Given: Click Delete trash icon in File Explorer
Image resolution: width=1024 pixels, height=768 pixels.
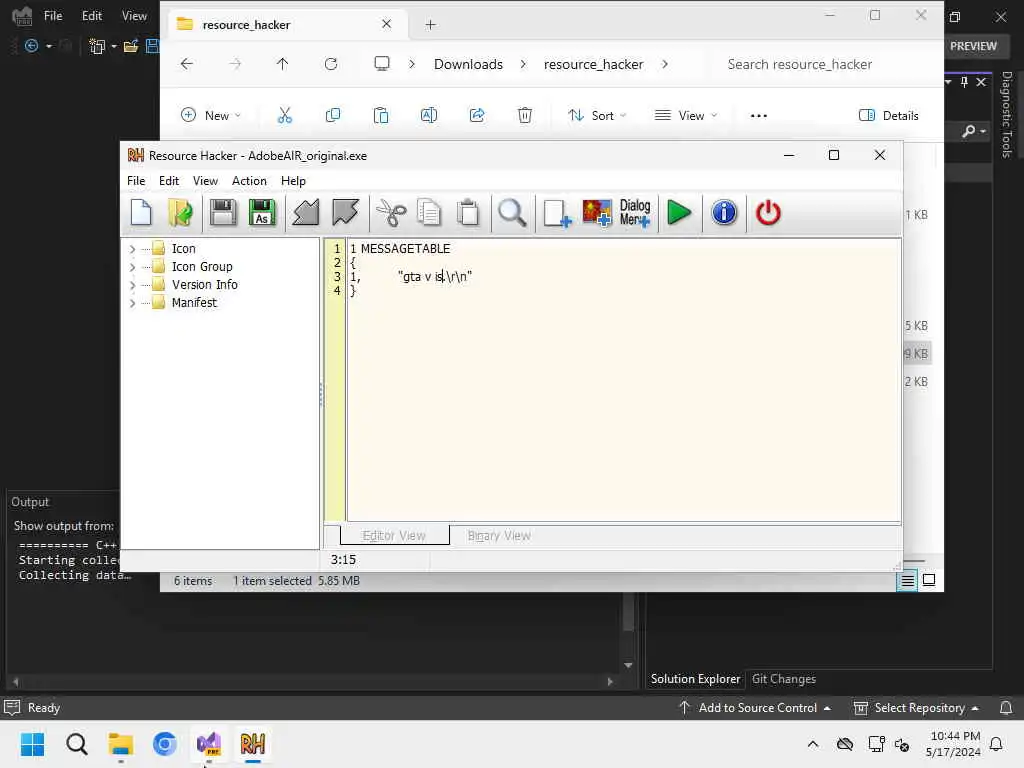Looking at the screenshot, I should [x=524, y=116].
